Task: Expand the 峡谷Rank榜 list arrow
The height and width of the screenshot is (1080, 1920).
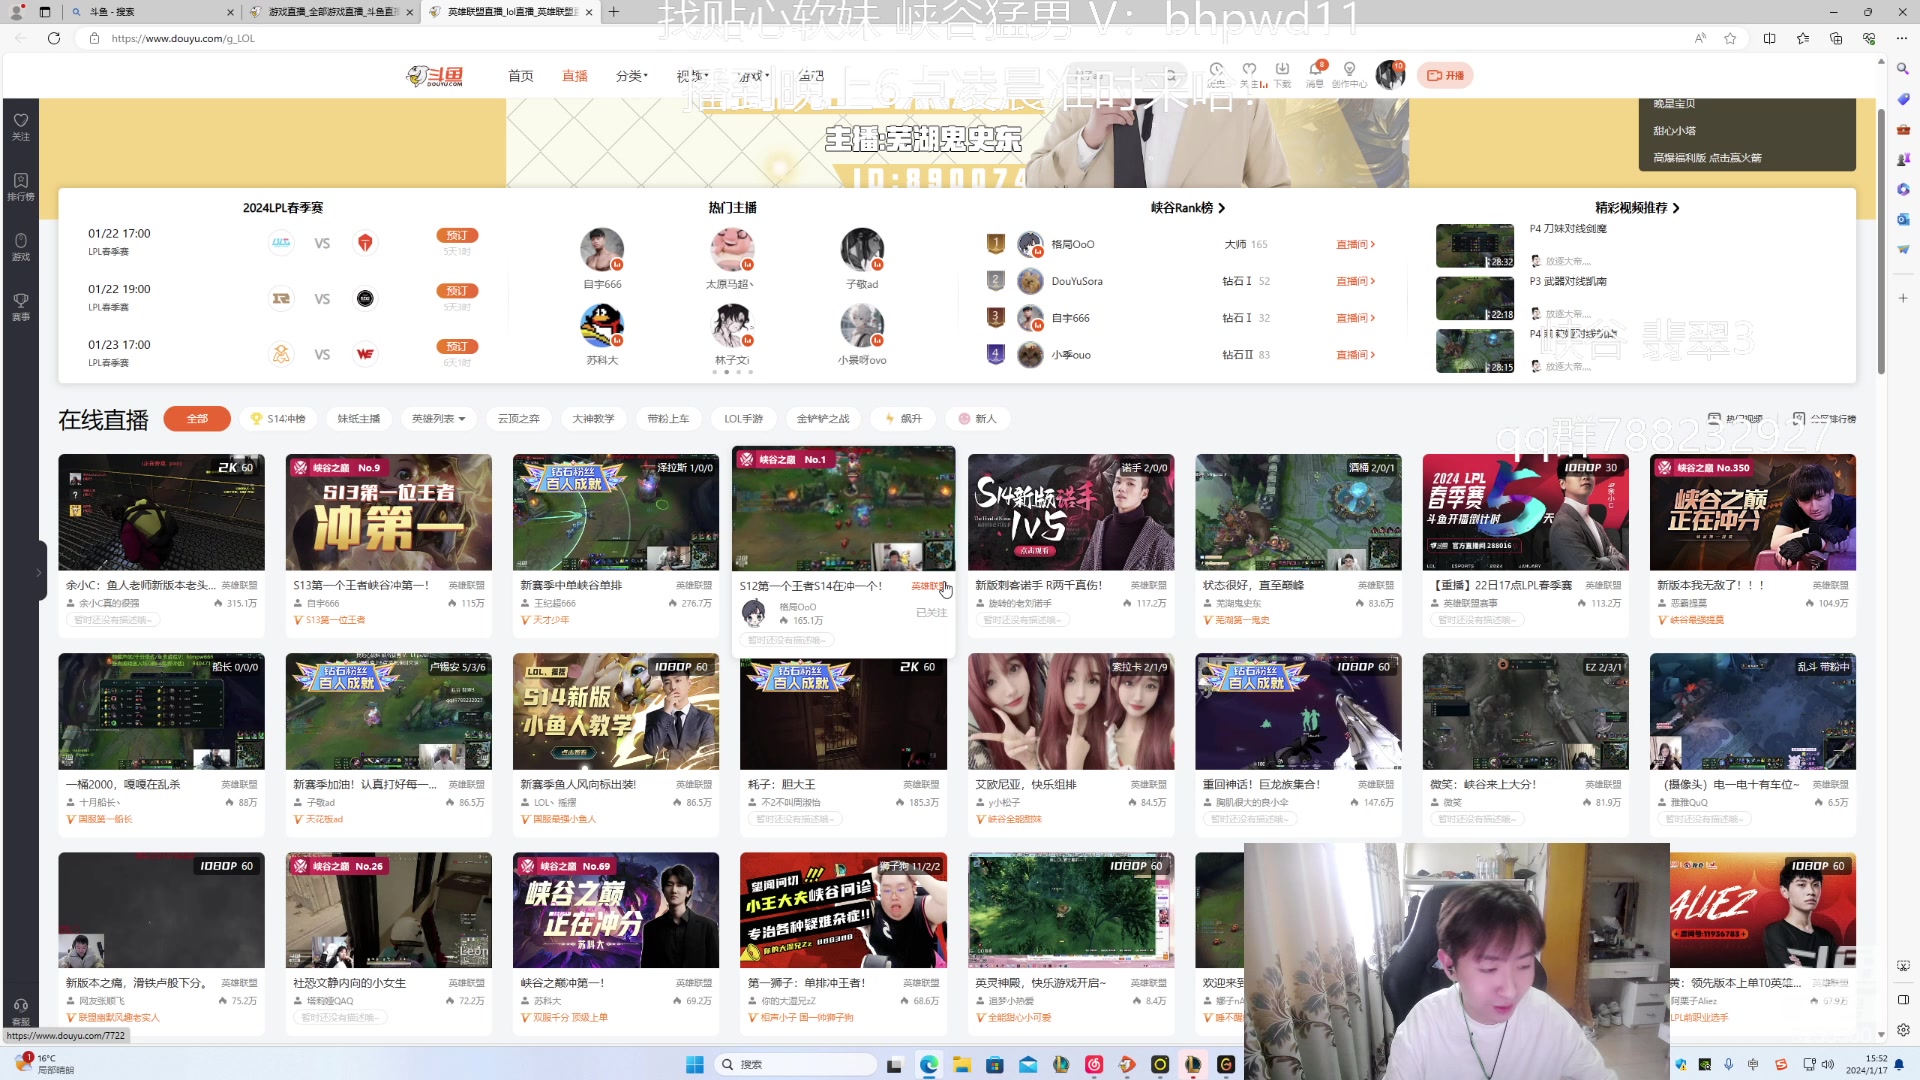Action: [x=1221, y=208]
